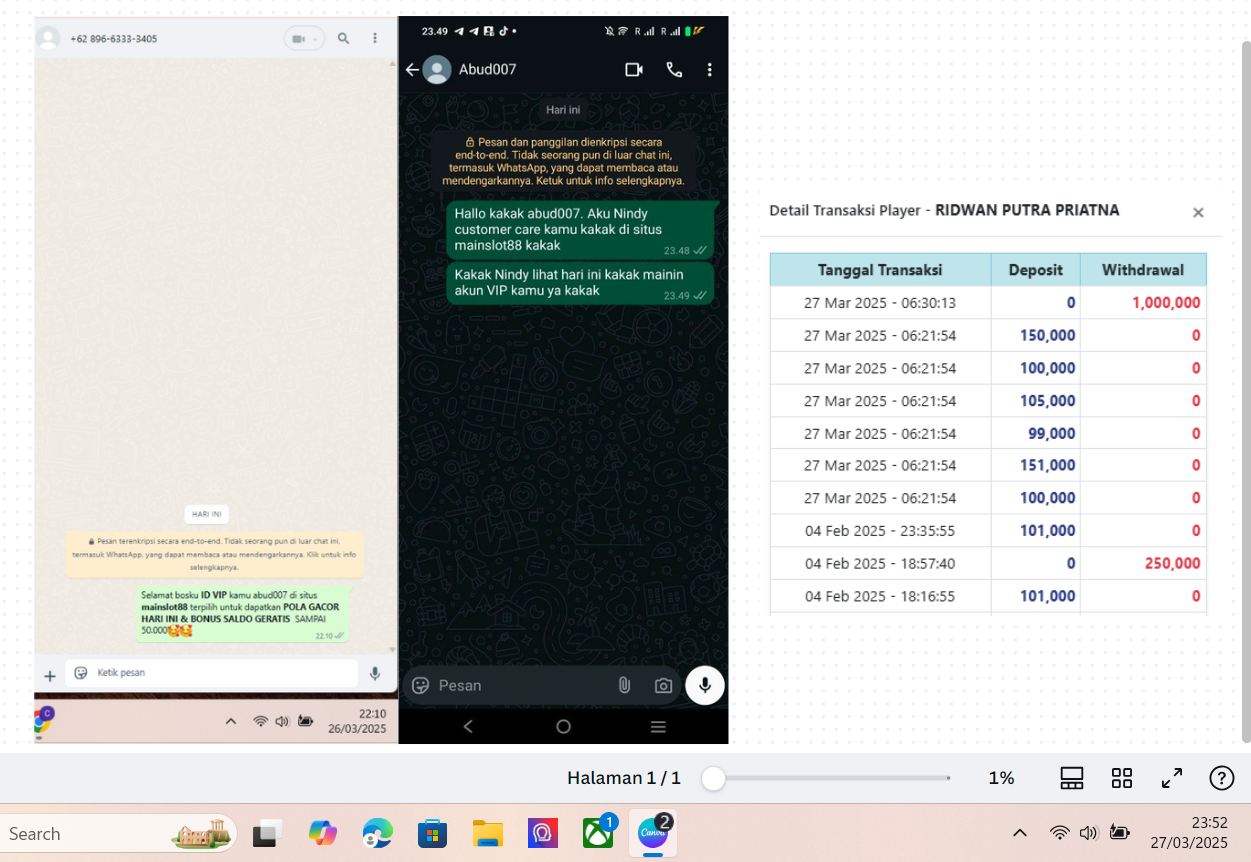Switch to grid view thumbnails

pos(1122,778)
